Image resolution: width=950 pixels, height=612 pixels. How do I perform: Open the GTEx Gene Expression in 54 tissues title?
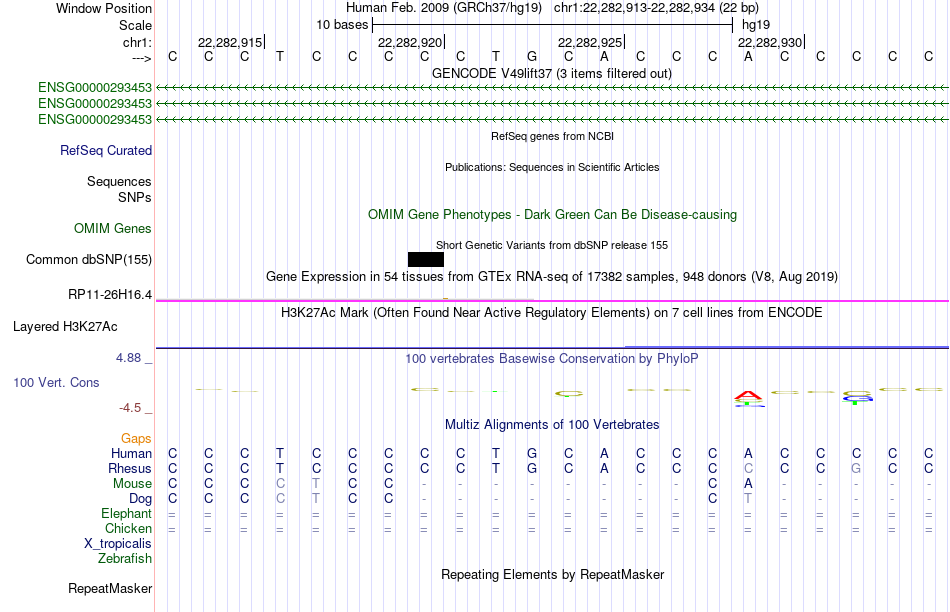(552, 276)
